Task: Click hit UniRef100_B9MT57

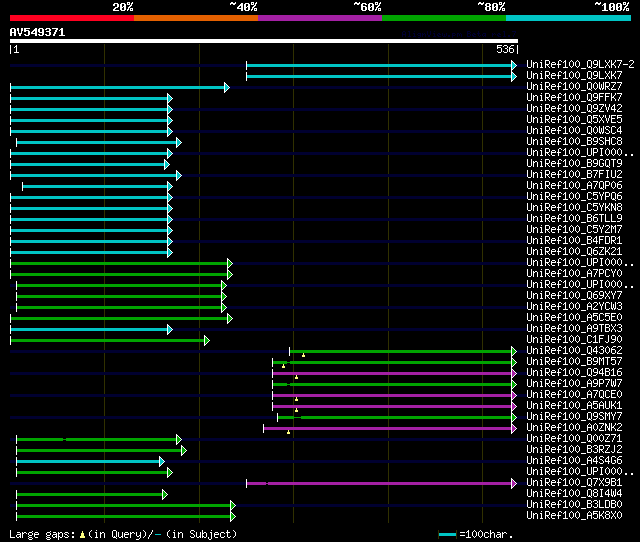Action: [574, 362]
